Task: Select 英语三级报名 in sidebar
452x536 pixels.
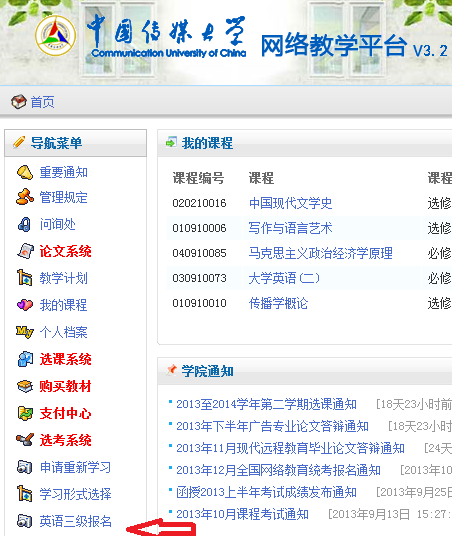Action: 75,521
